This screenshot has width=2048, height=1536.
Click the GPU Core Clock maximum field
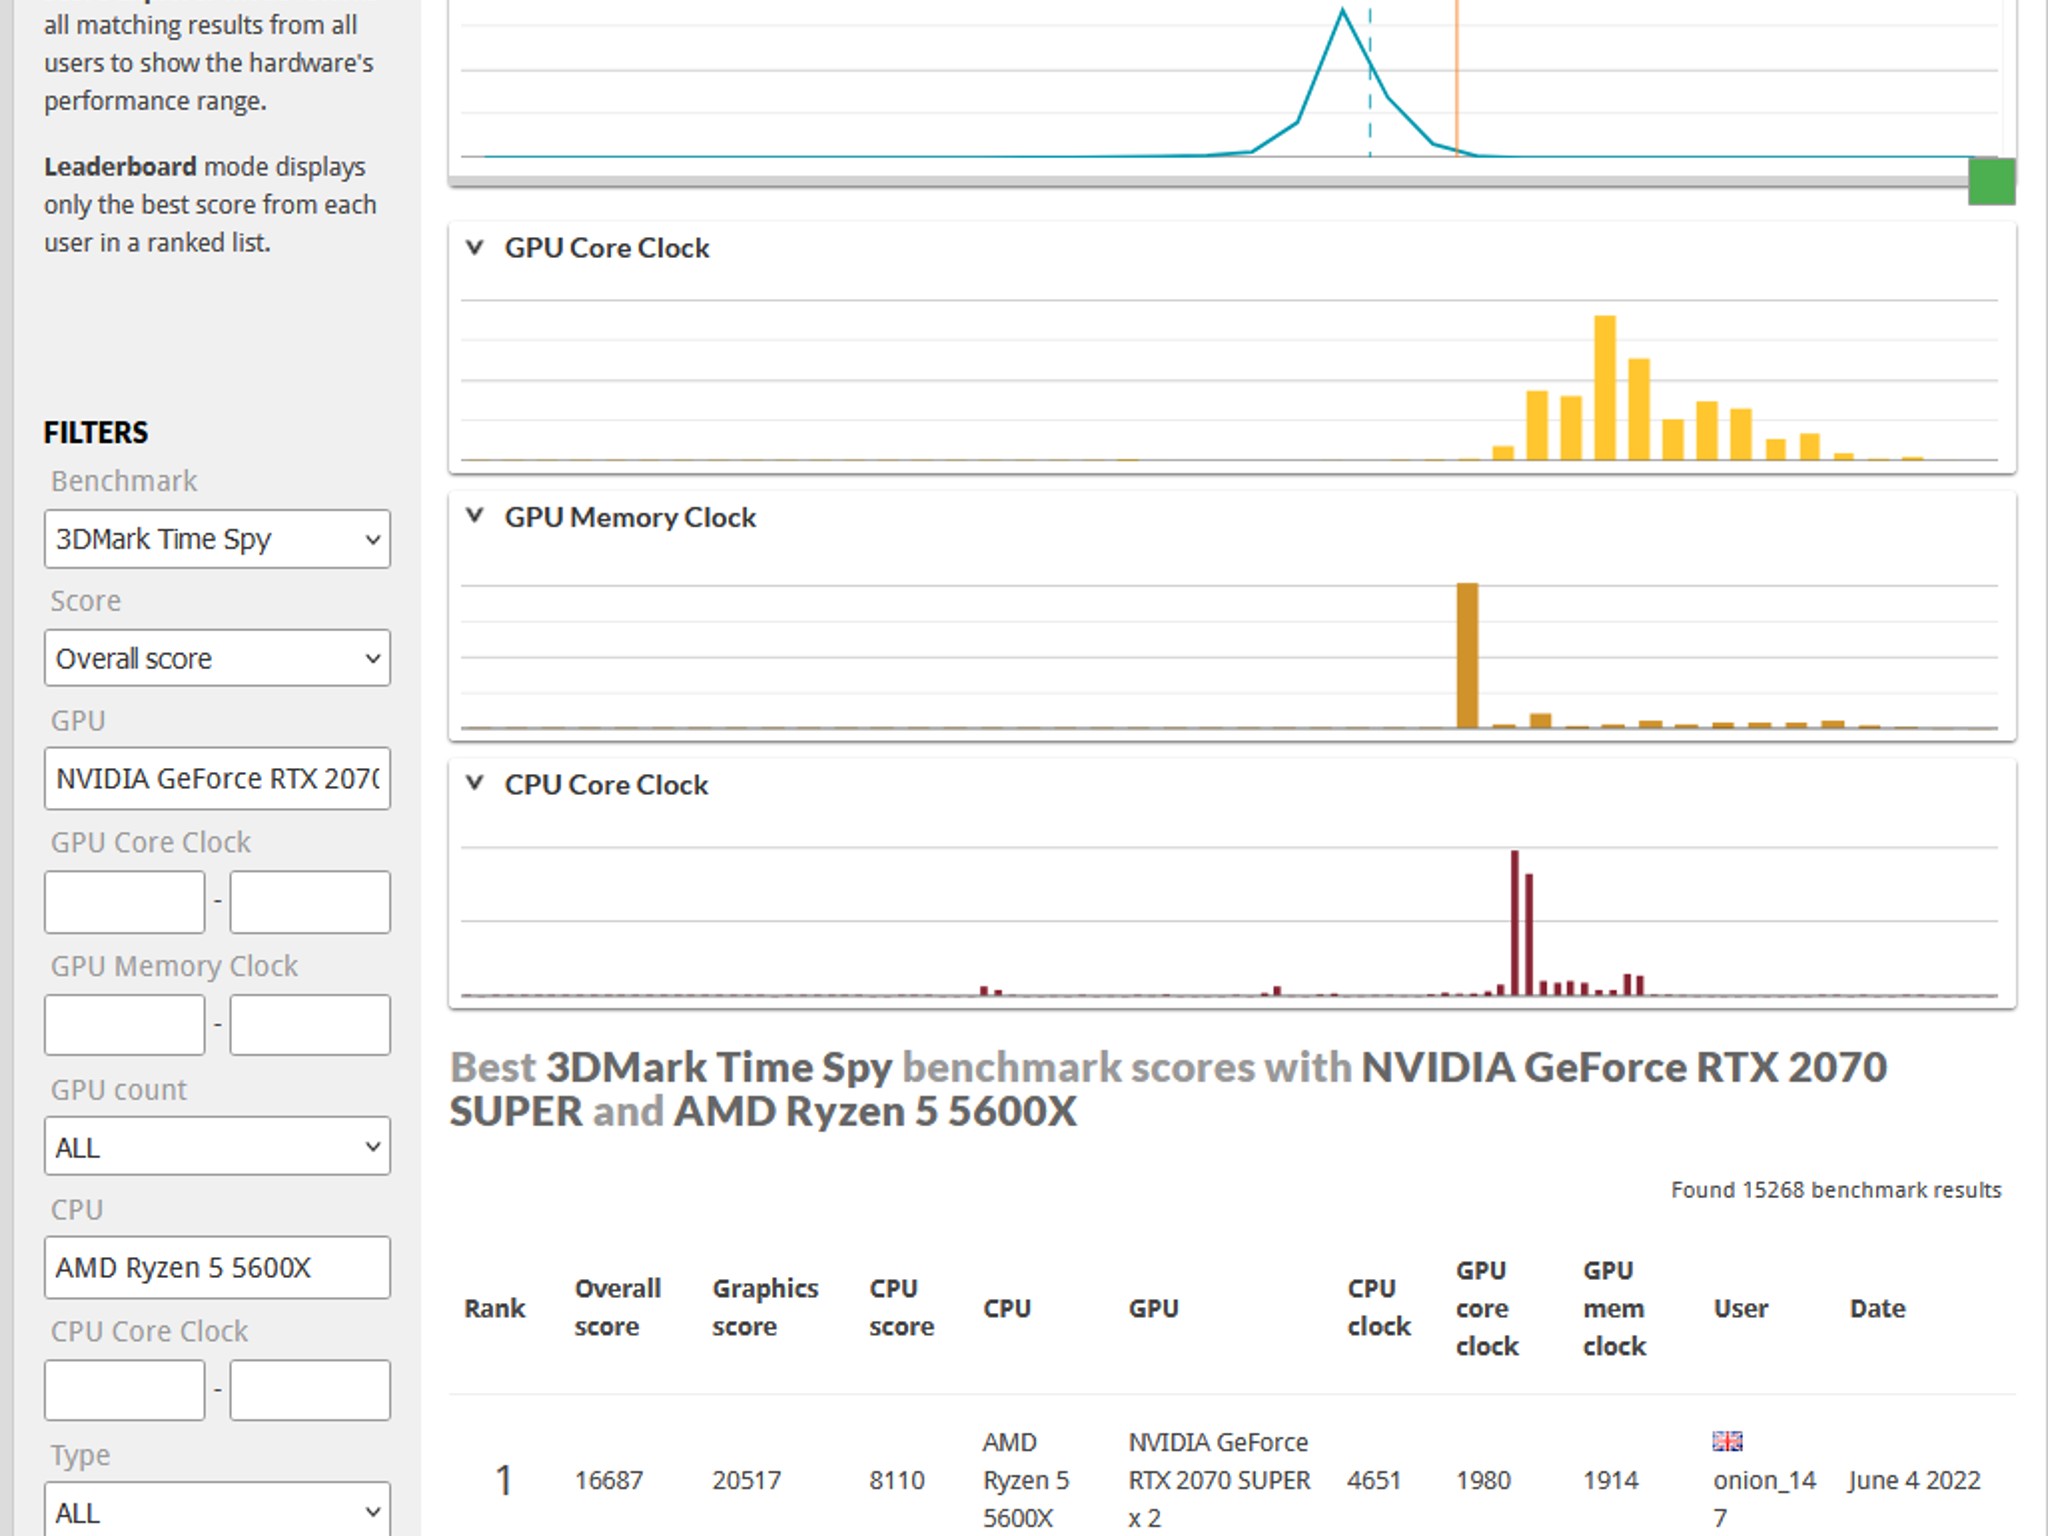(x=310, y=902)
